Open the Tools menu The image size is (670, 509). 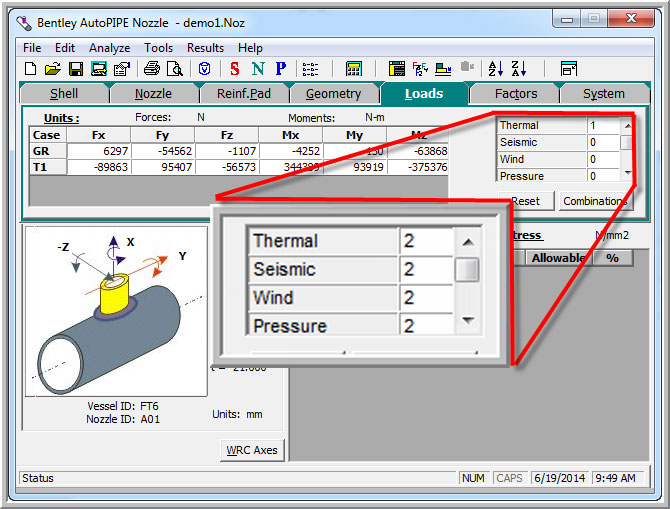(x=159, y=48)
